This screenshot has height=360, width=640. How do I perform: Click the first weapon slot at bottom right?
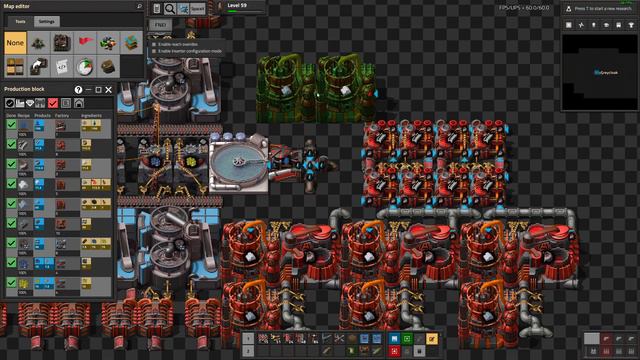pos(607,338)
